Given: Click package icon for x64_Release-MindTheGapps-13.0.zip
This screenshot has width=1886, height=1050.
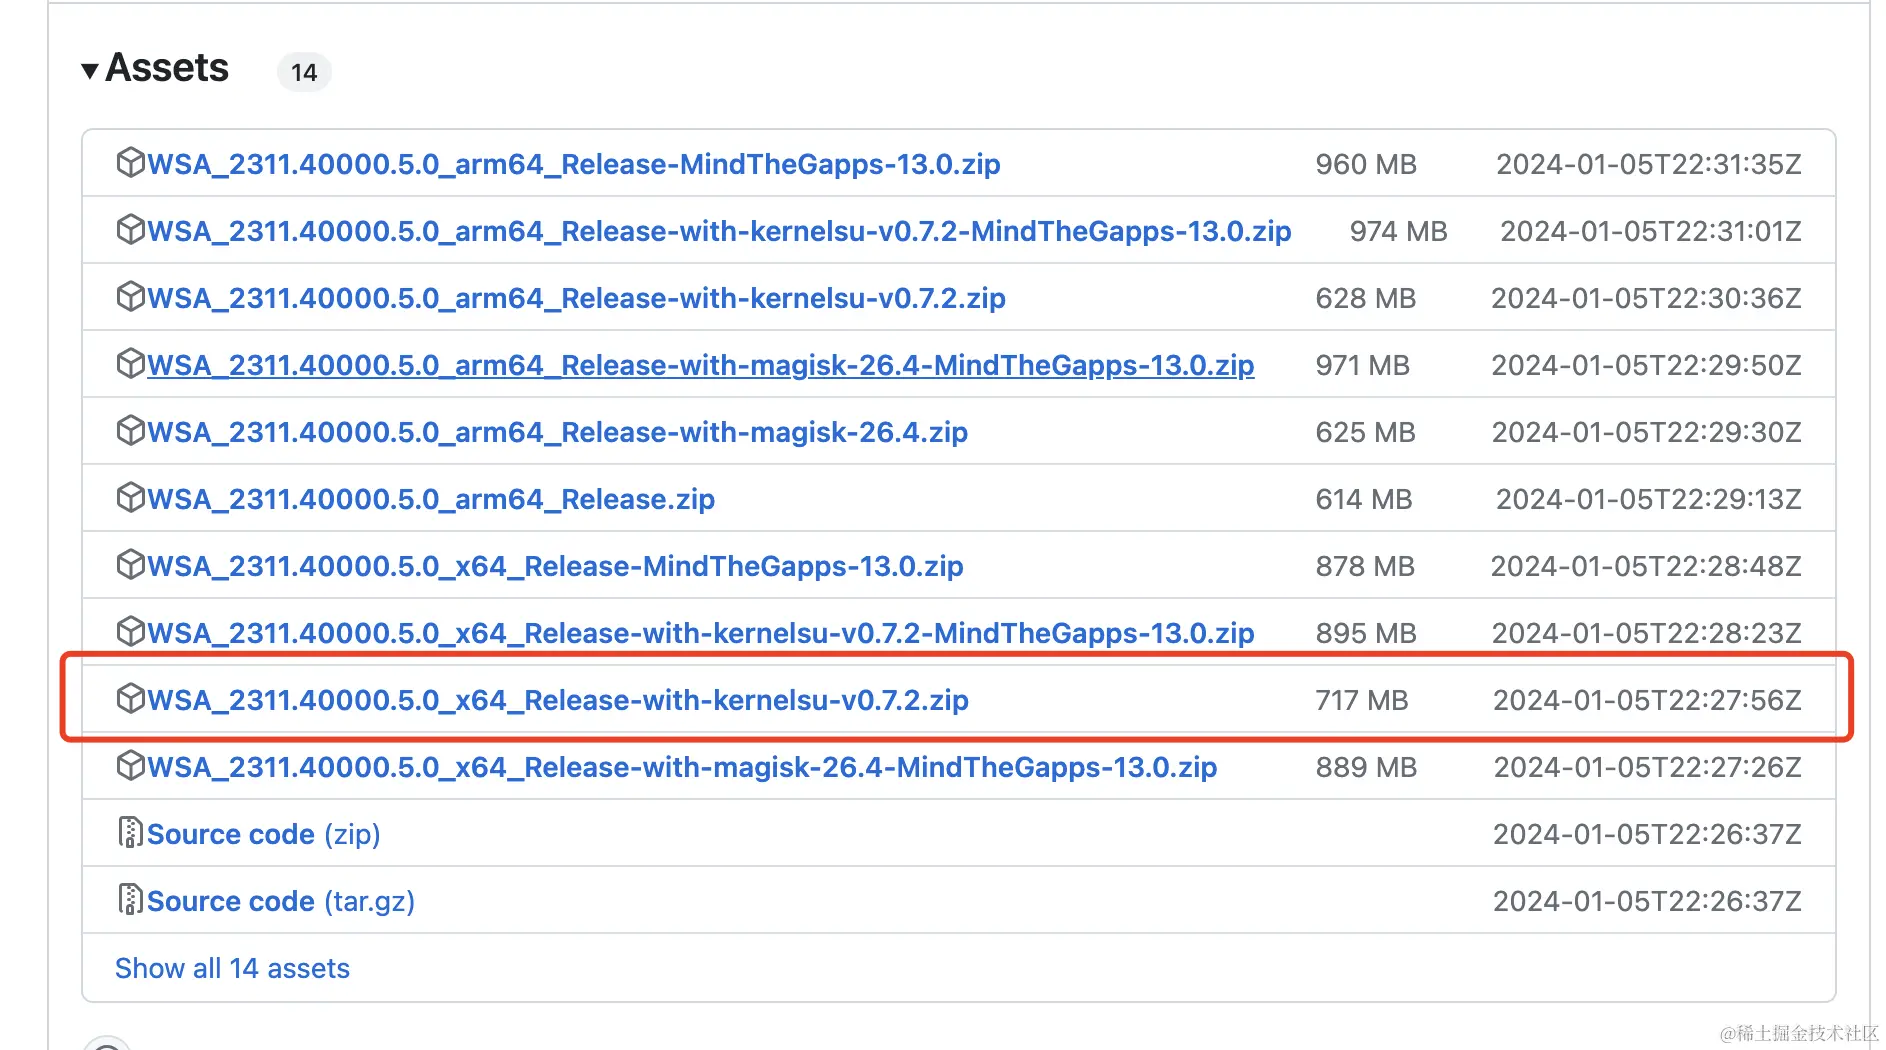Looking at the screenshot, I should coord(131,564).
